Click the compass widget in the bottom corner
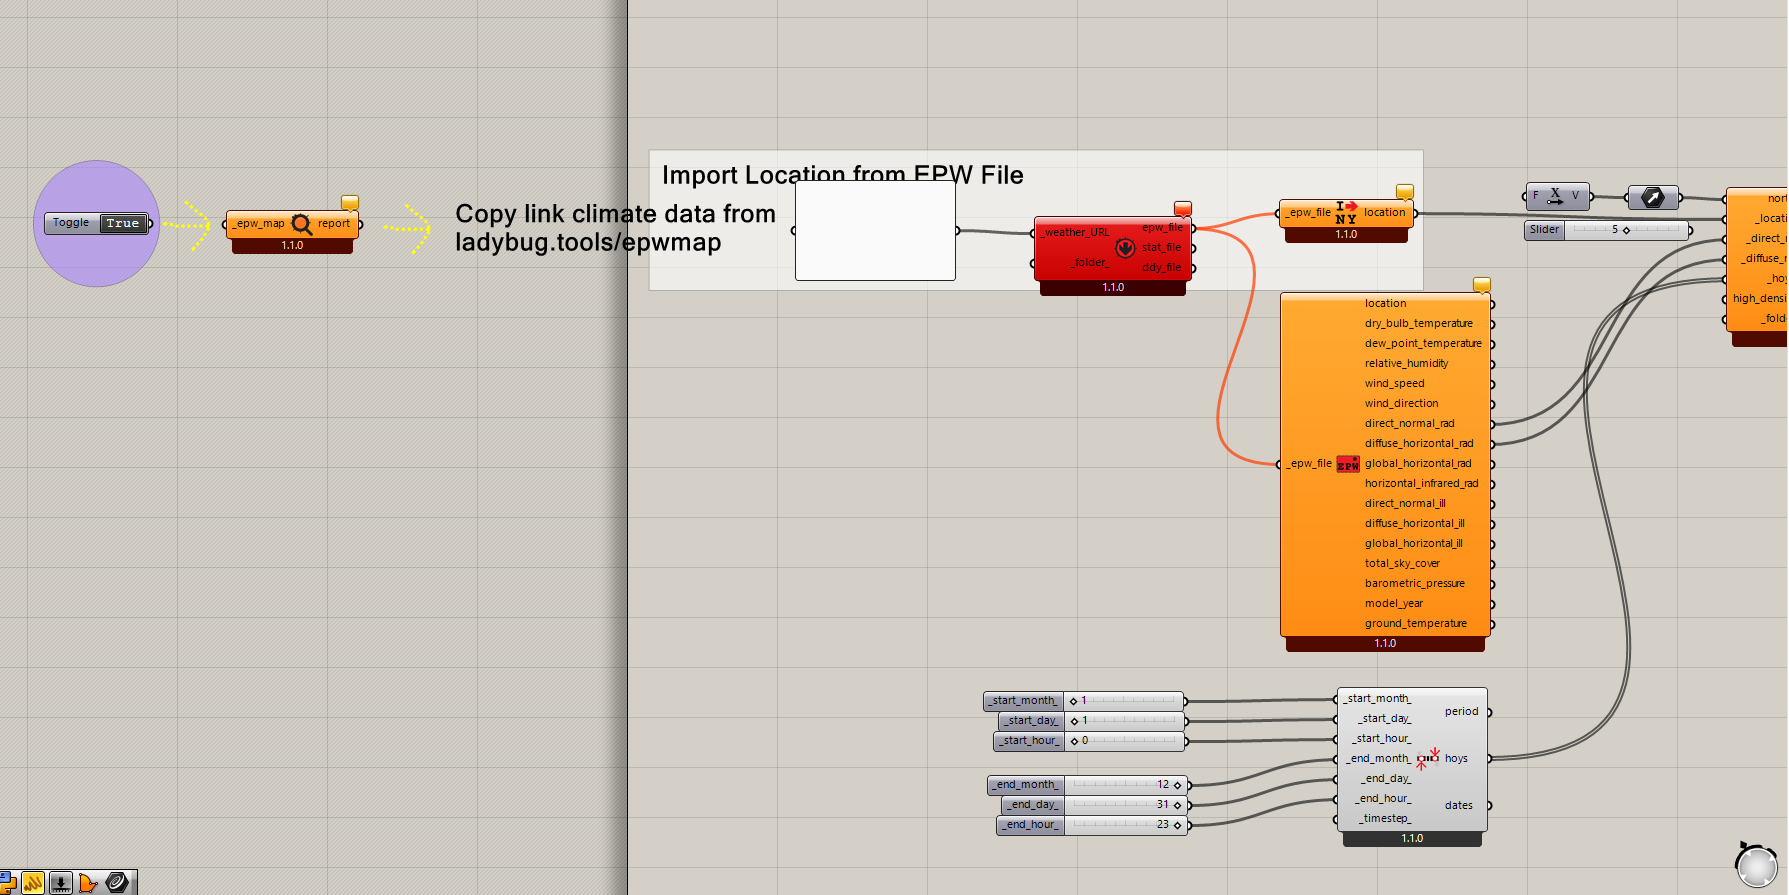1789x895 pixels. pos(1756,865)
